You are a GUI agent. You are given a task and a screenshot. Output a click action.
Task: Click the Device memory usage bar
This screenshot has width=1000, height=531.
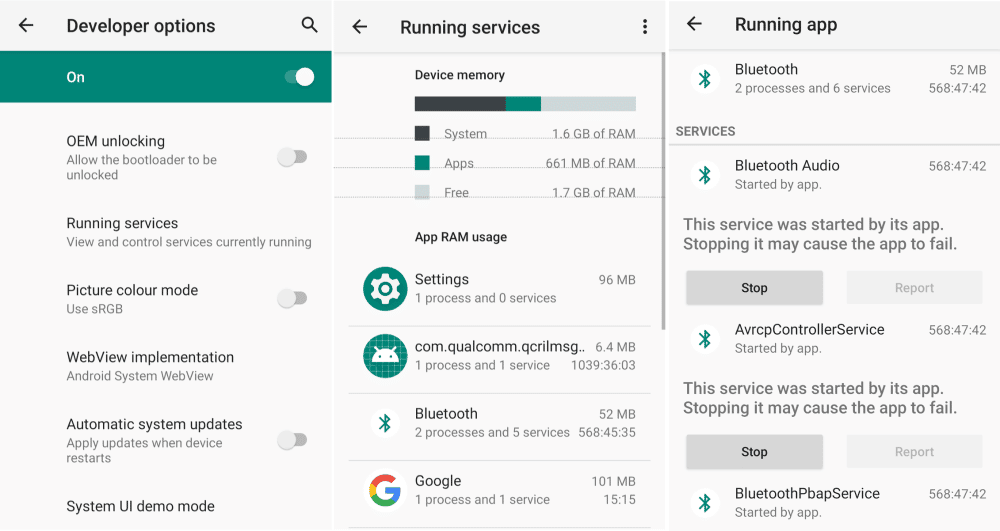point(525,104)
